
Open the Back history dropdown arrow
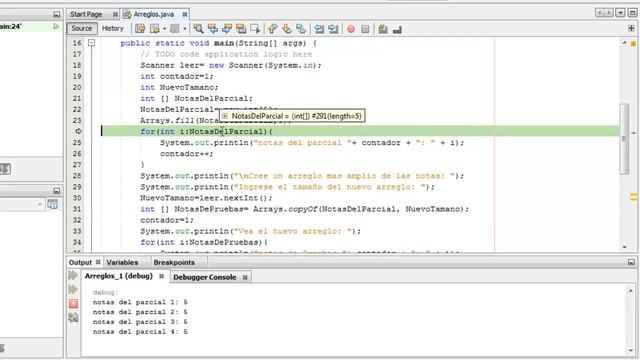164,29
